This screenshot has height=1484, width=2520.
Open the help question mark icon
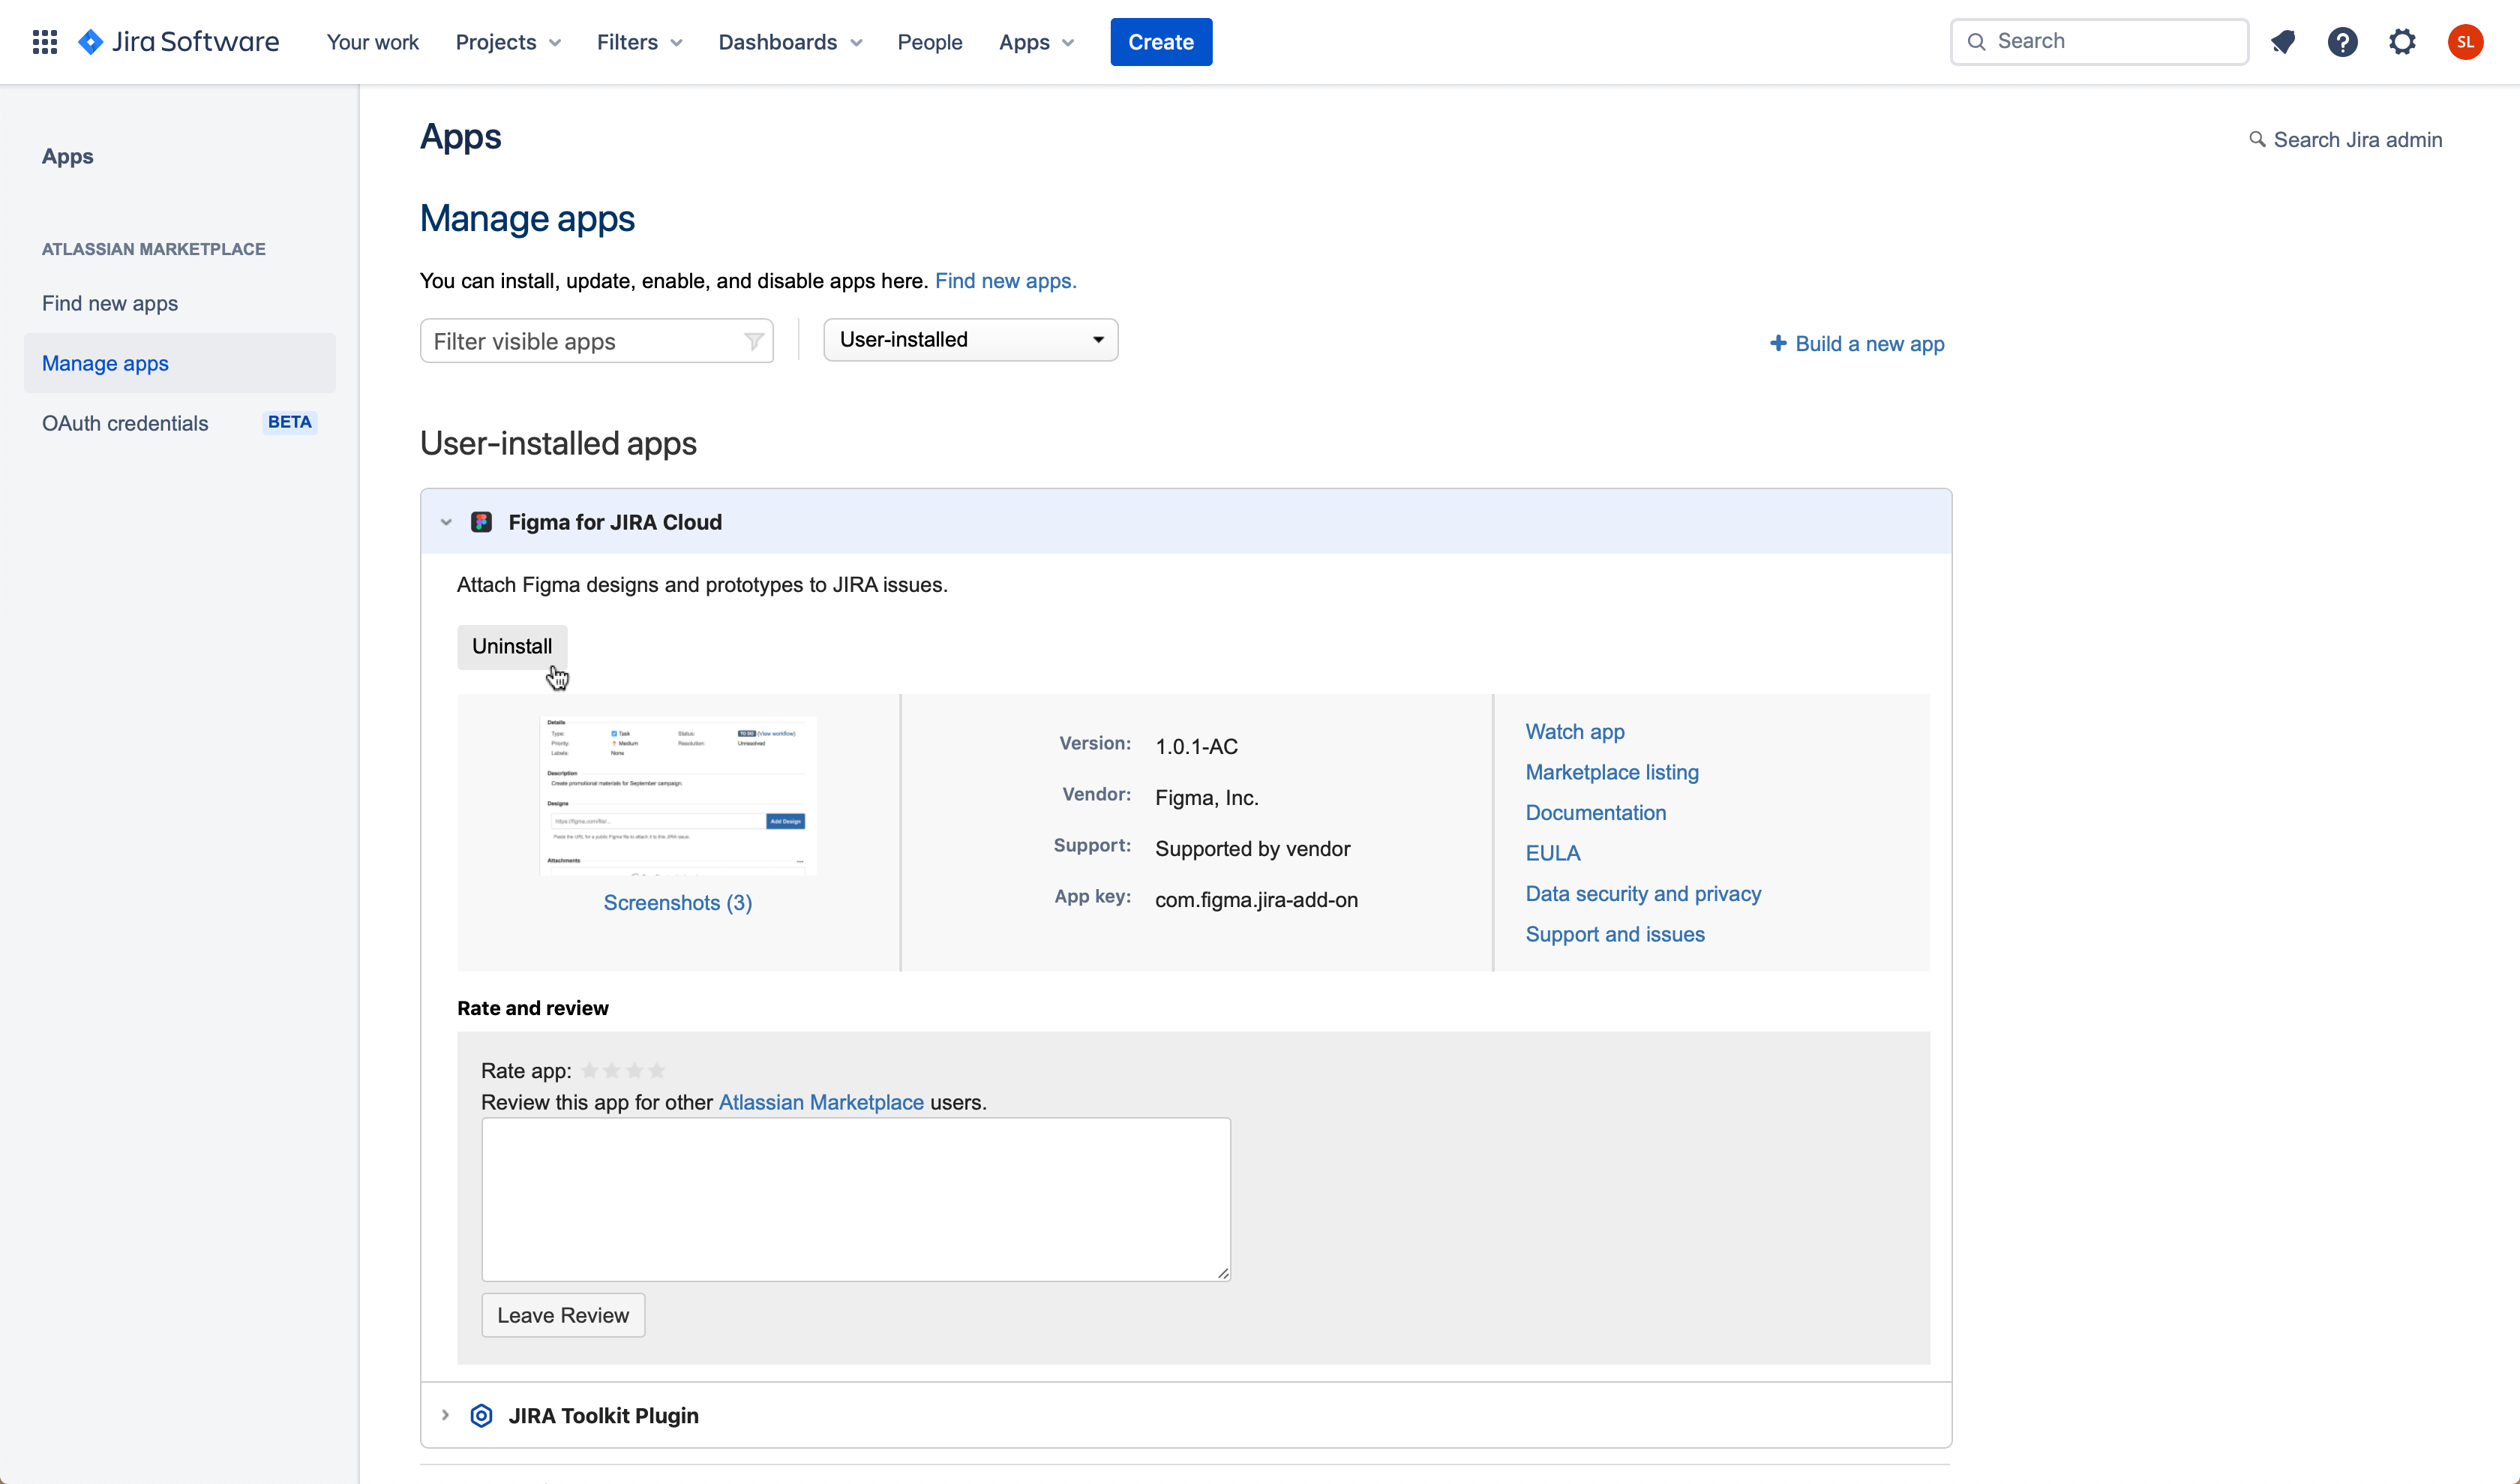point(2342,42)
